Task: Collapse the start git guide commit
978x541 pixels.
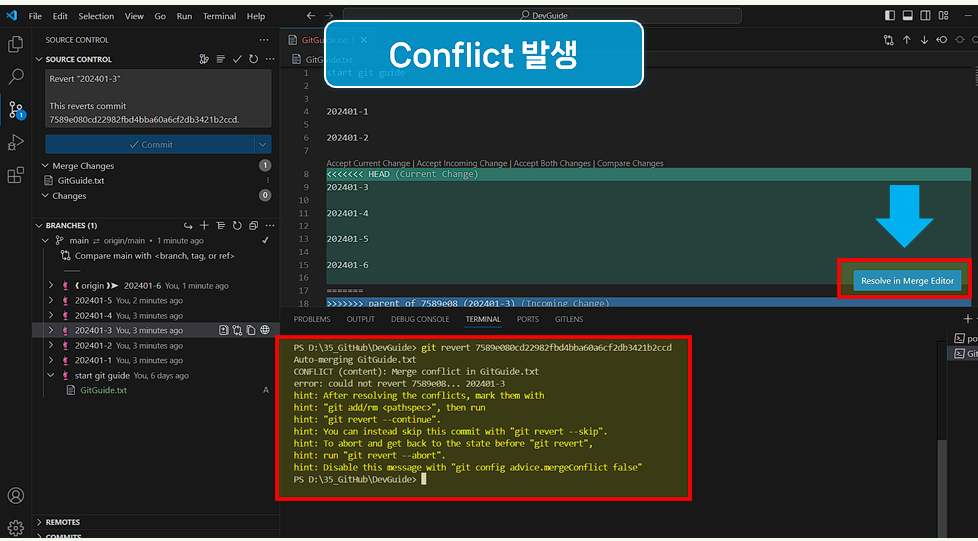Action: (x=51, y=376)
